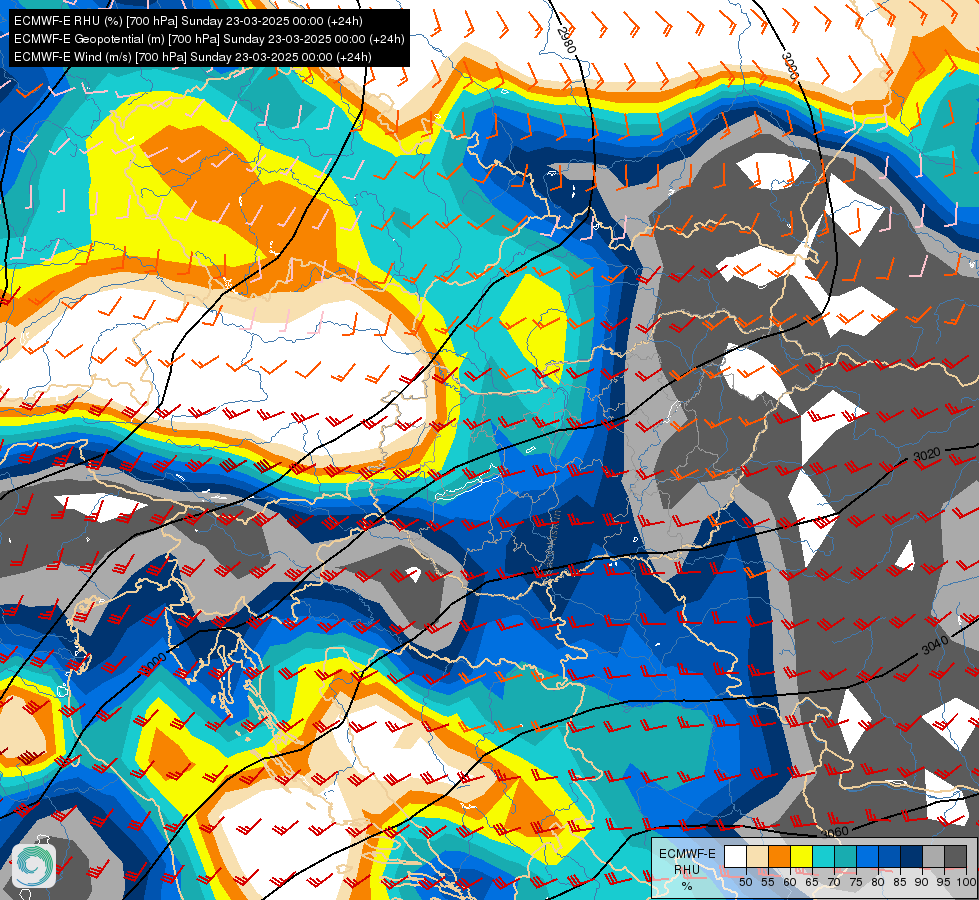This screenshot has width=979, height=900.
Task: Click the legend title ECMWF-E RHU %
Action: [x=687, y=869]
